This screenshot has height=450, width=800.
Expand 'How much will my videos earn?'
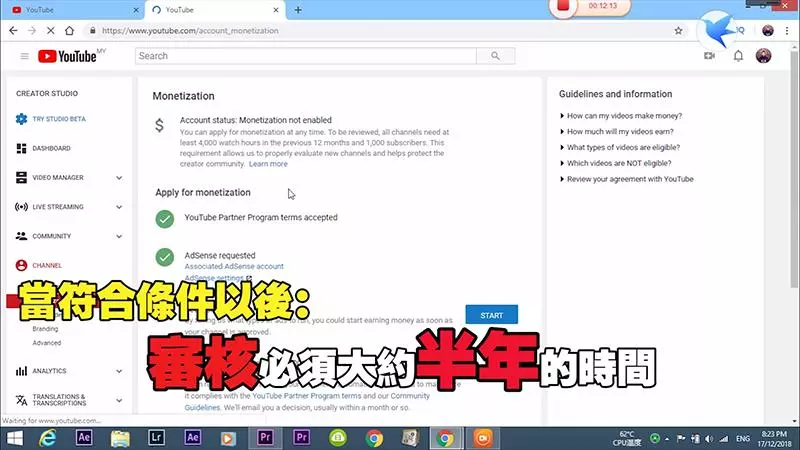point(617,132)
